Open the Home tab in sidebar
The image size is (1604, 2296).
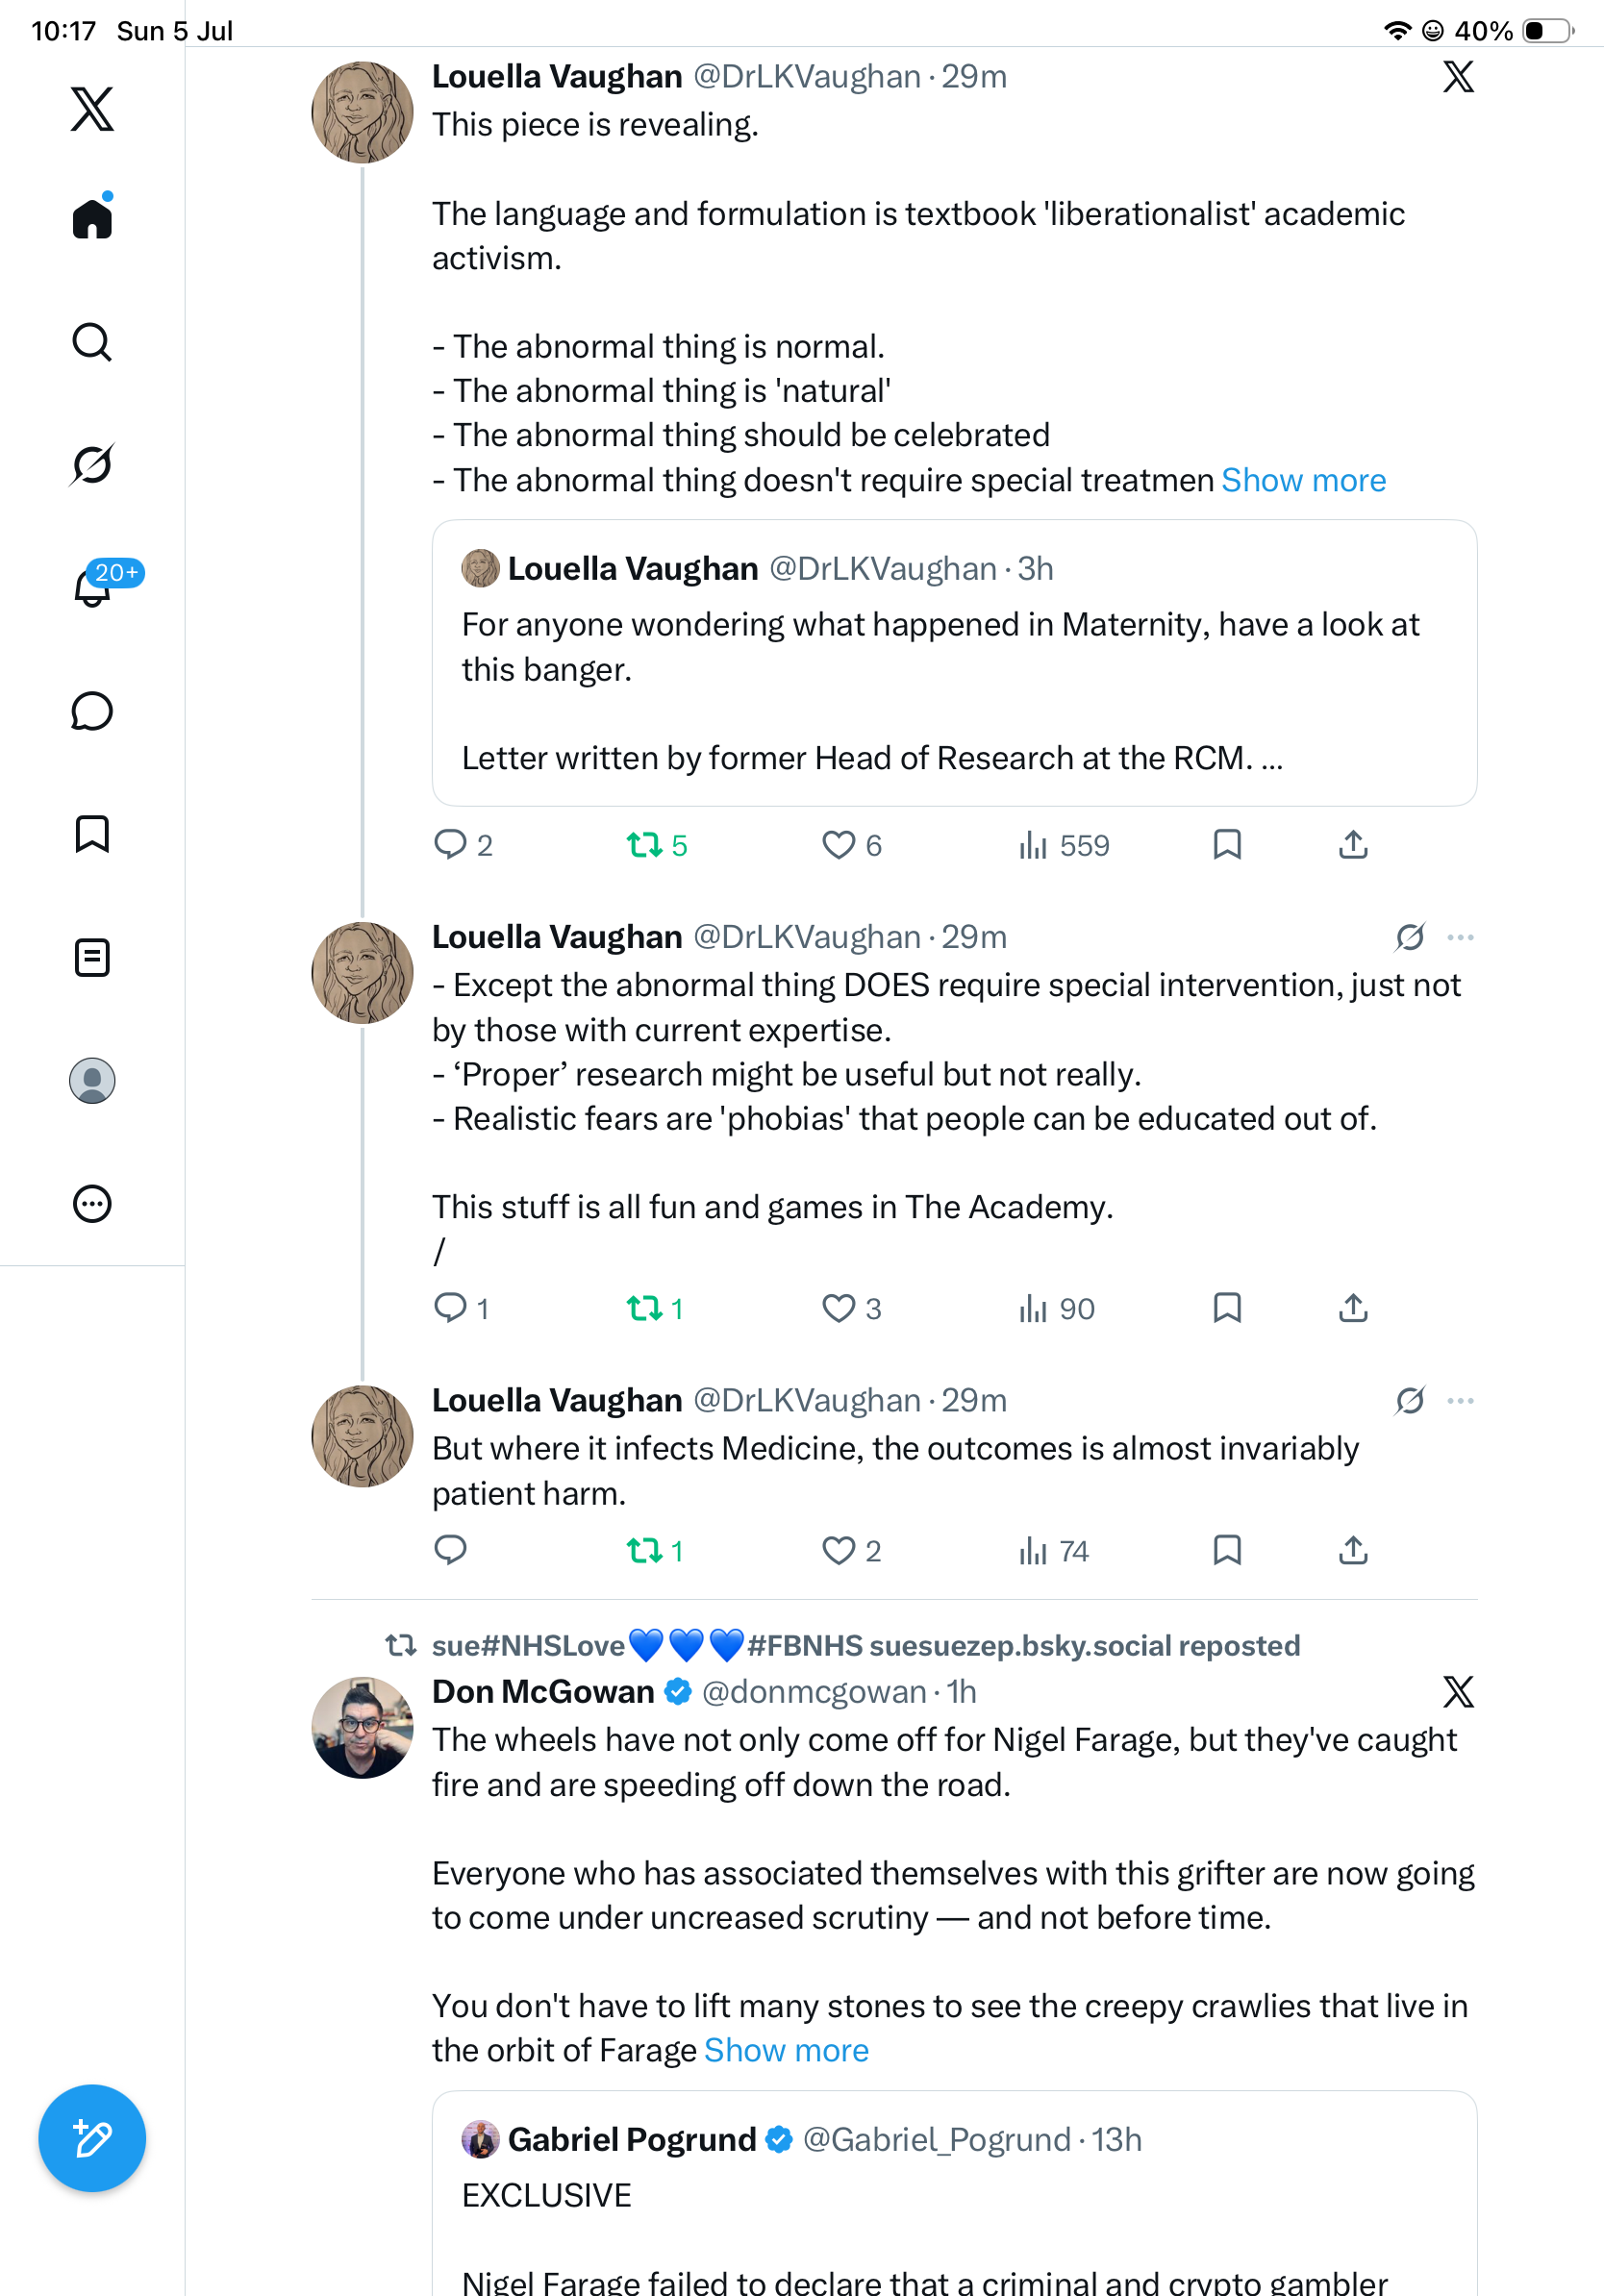(92, 217)
